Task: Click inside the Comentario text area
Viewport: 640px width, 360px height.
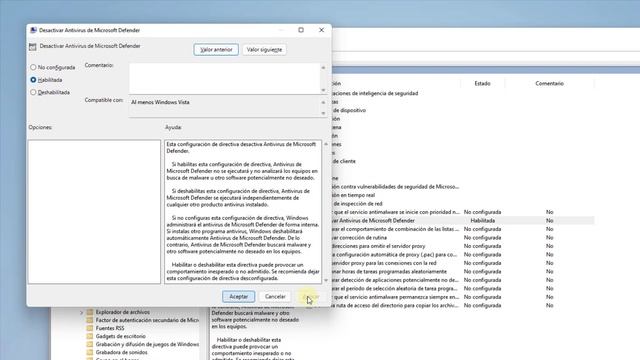Action: 224,78
